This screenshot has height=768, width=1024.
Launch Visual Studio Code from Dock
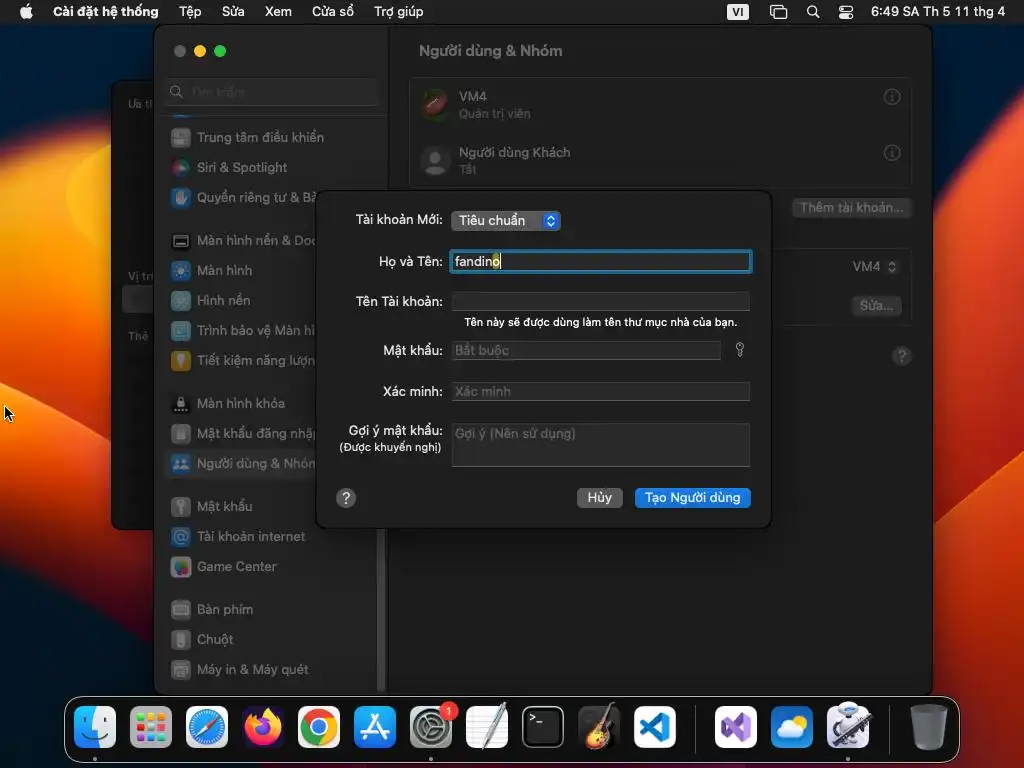point(654,727)
